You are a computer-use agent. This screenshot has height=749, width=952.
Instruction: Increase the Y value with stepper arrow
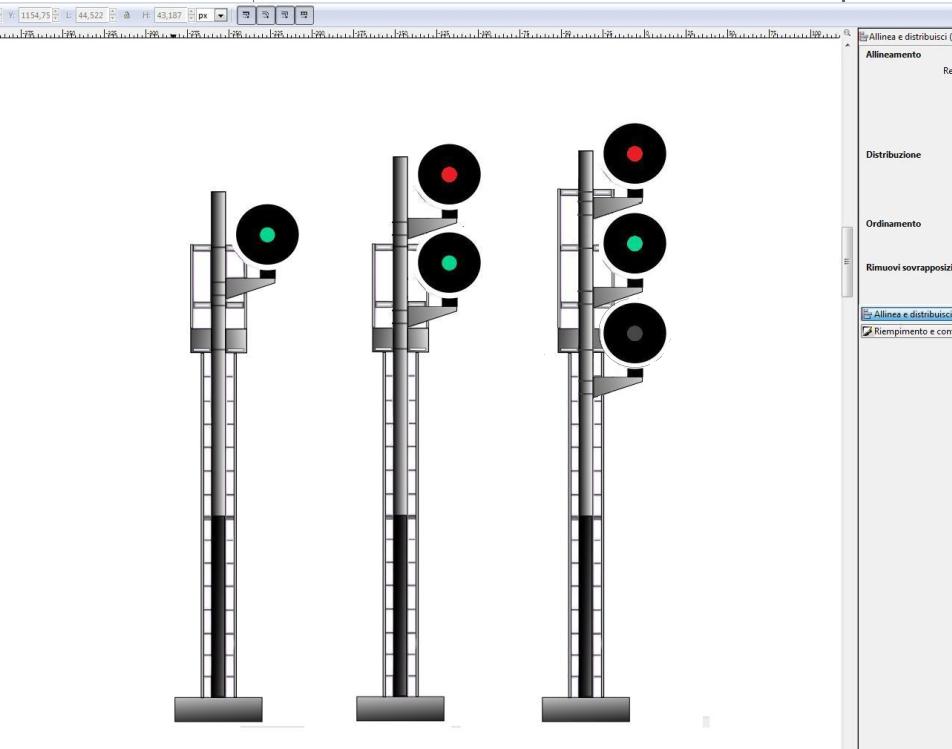55,12
